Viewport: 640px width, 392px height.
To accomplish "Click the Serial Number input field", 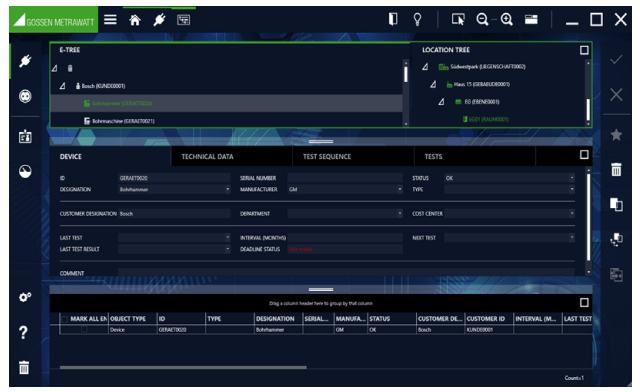I will (x=345, y=178).
